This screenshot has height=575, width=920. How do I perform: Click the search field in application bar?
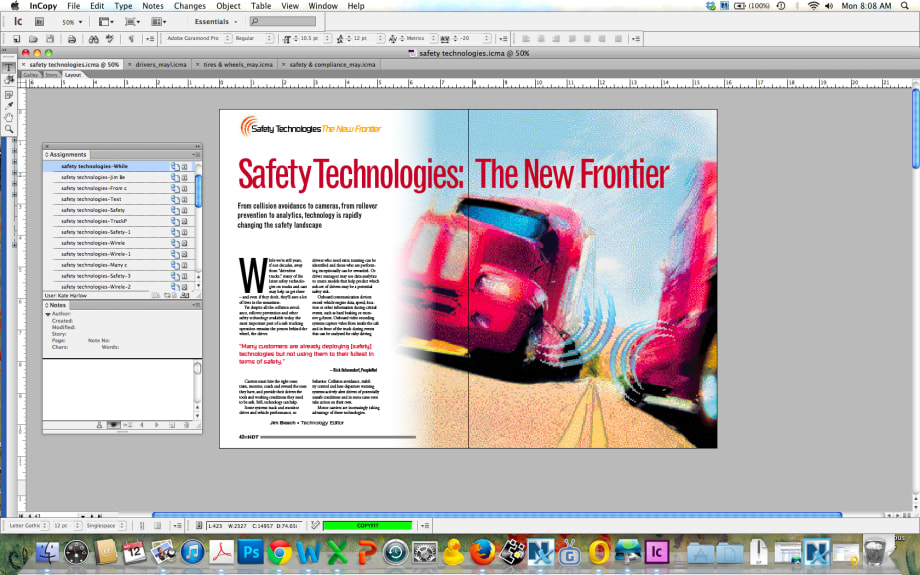[283, 22]
